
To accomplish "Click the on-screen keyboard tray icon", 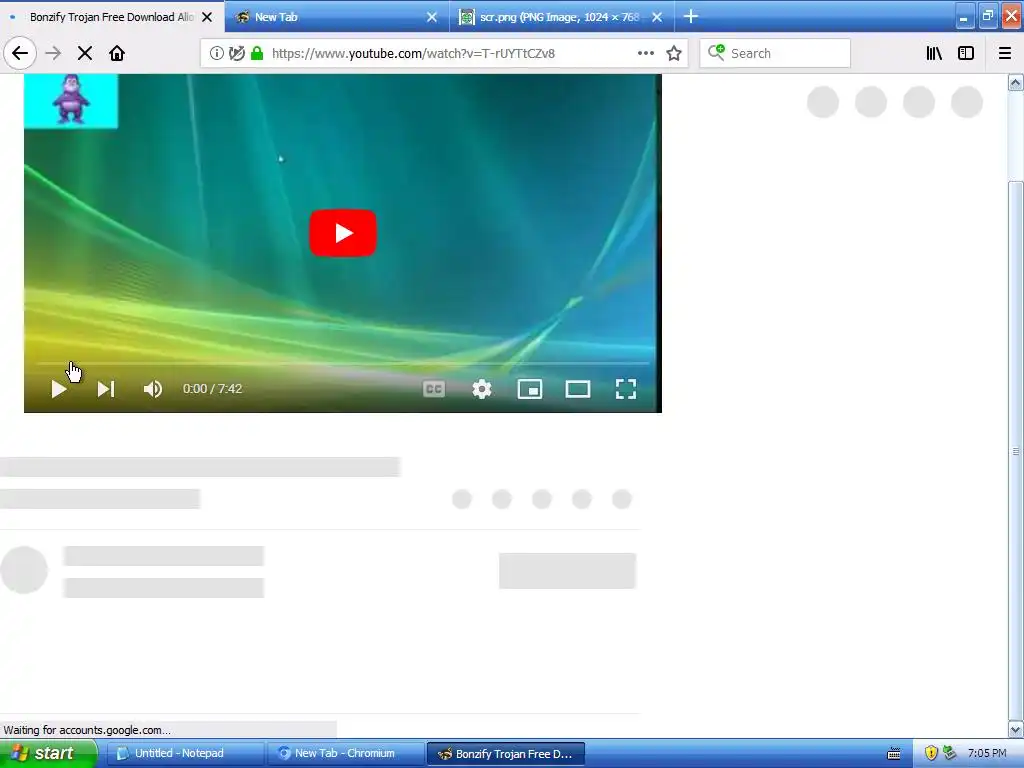I will point(893,754).
